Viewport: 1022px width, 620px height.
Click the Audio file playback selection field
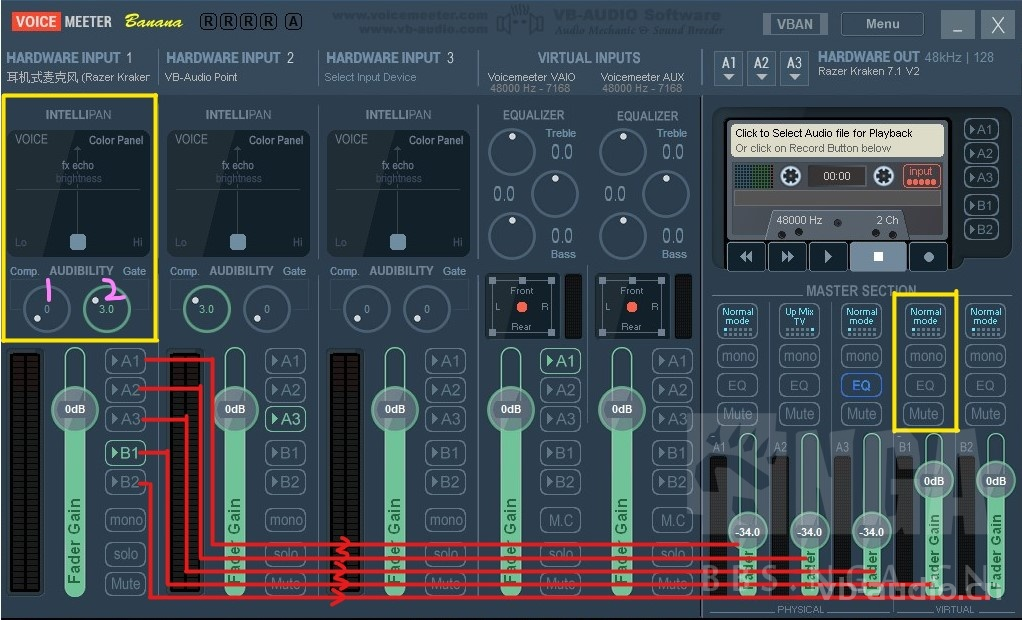pyautogui.click(x=836, y=140)
